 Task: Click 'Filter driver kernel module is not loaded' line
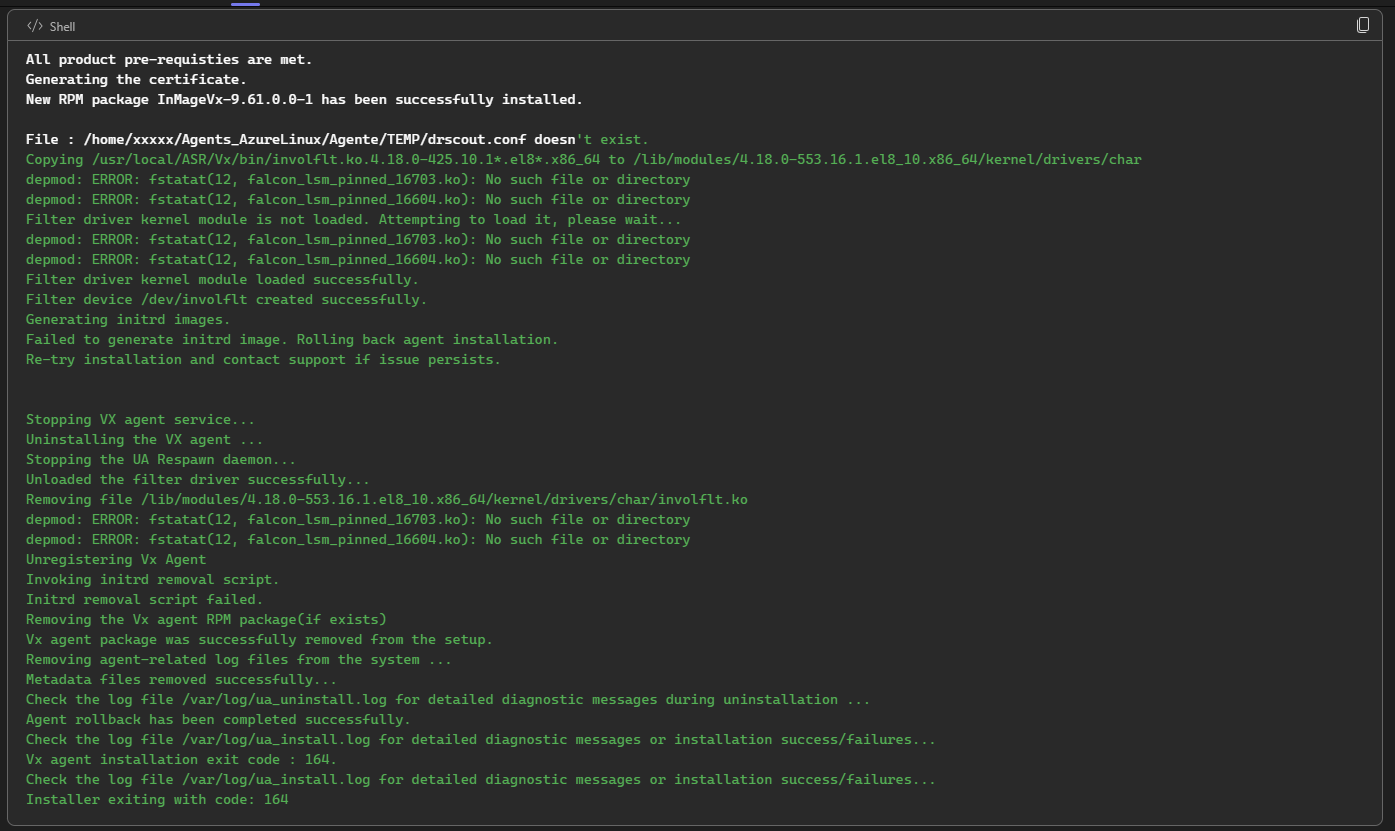(x=353, y=220)
